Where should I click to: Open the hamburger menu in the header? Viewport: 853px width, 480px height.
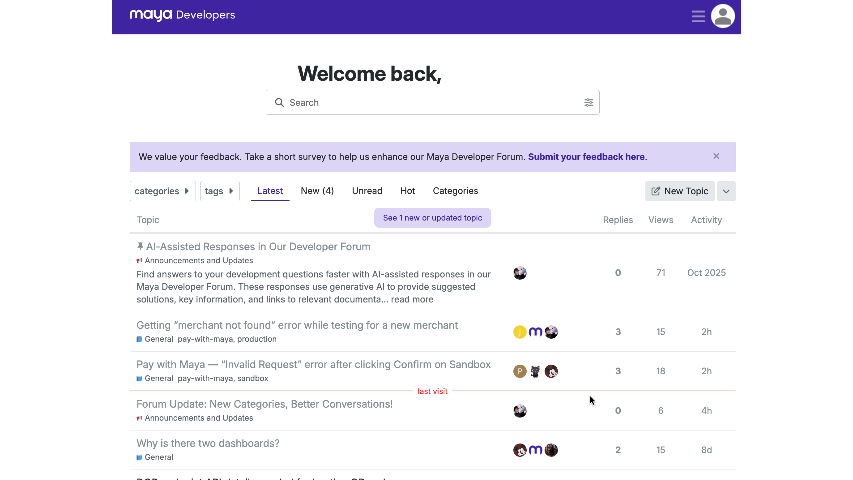coord(698,16)
